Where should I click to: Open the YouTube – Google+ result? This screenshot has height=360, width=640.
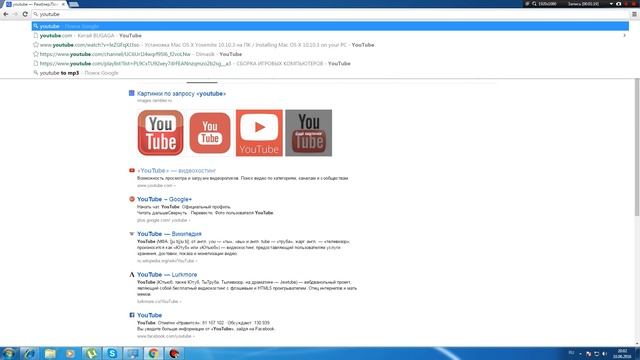(x=164, y=199)
